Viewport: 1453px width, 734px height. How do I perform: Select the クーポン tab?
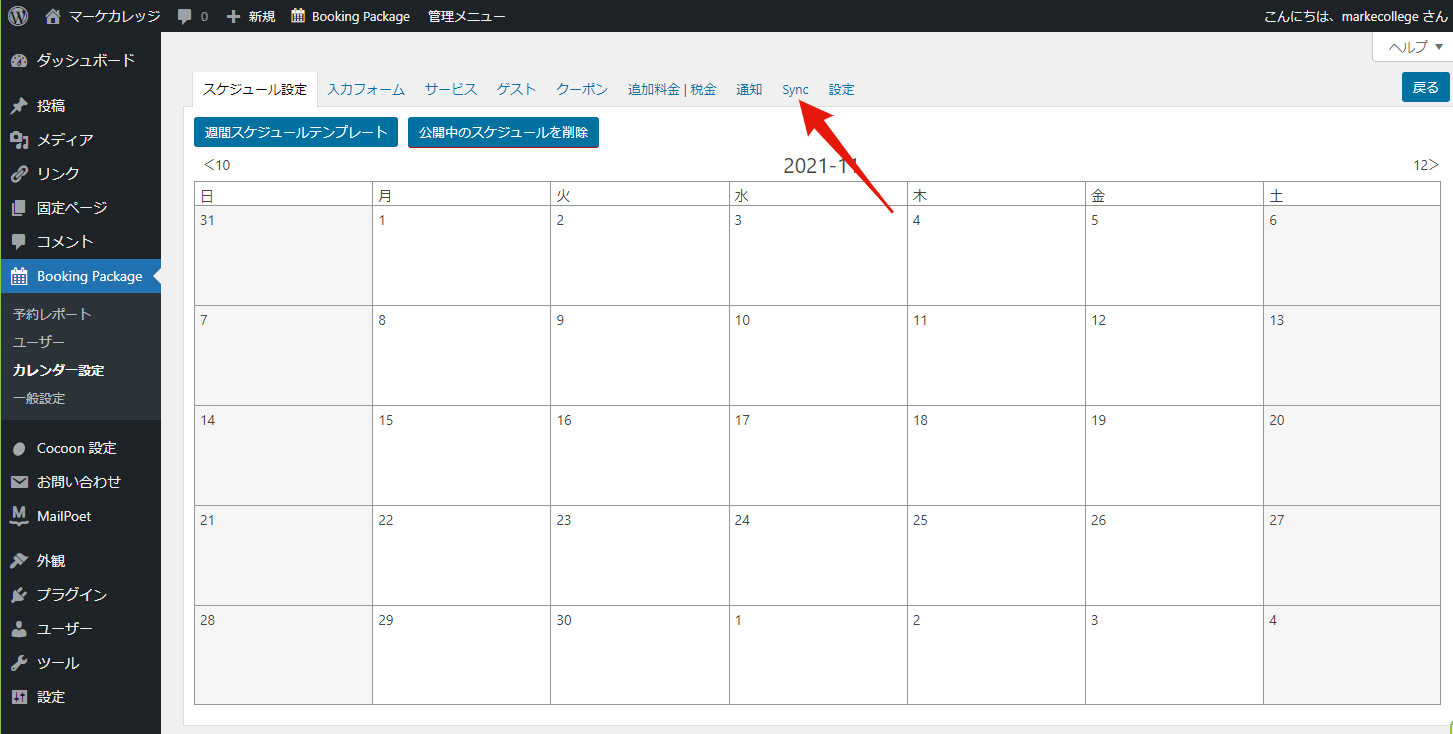(582, 89)
